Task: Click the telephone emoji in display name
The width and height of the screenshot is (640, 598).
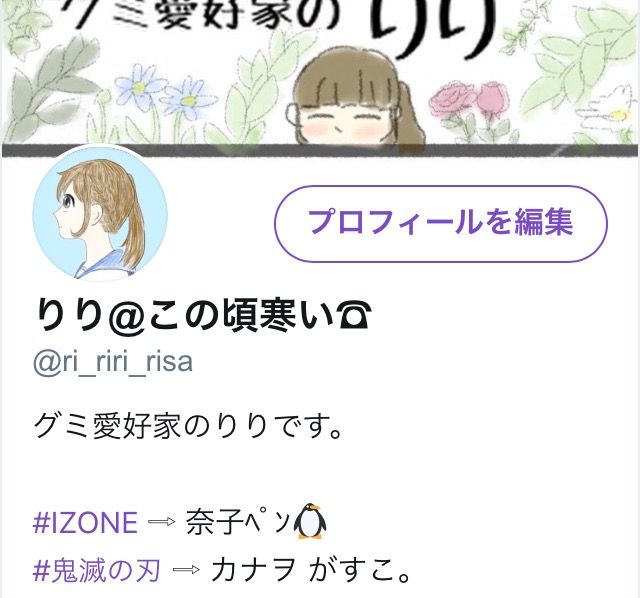Action: 356,315
